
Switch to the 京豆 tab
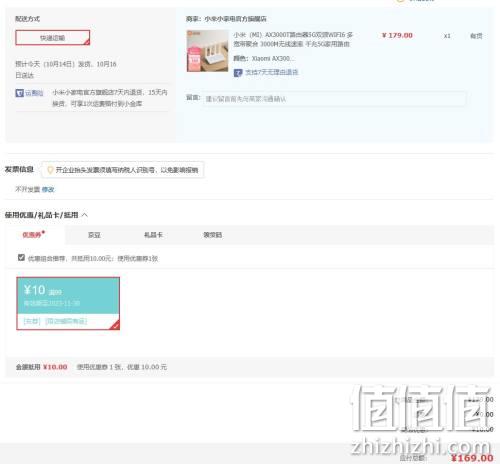94,235
